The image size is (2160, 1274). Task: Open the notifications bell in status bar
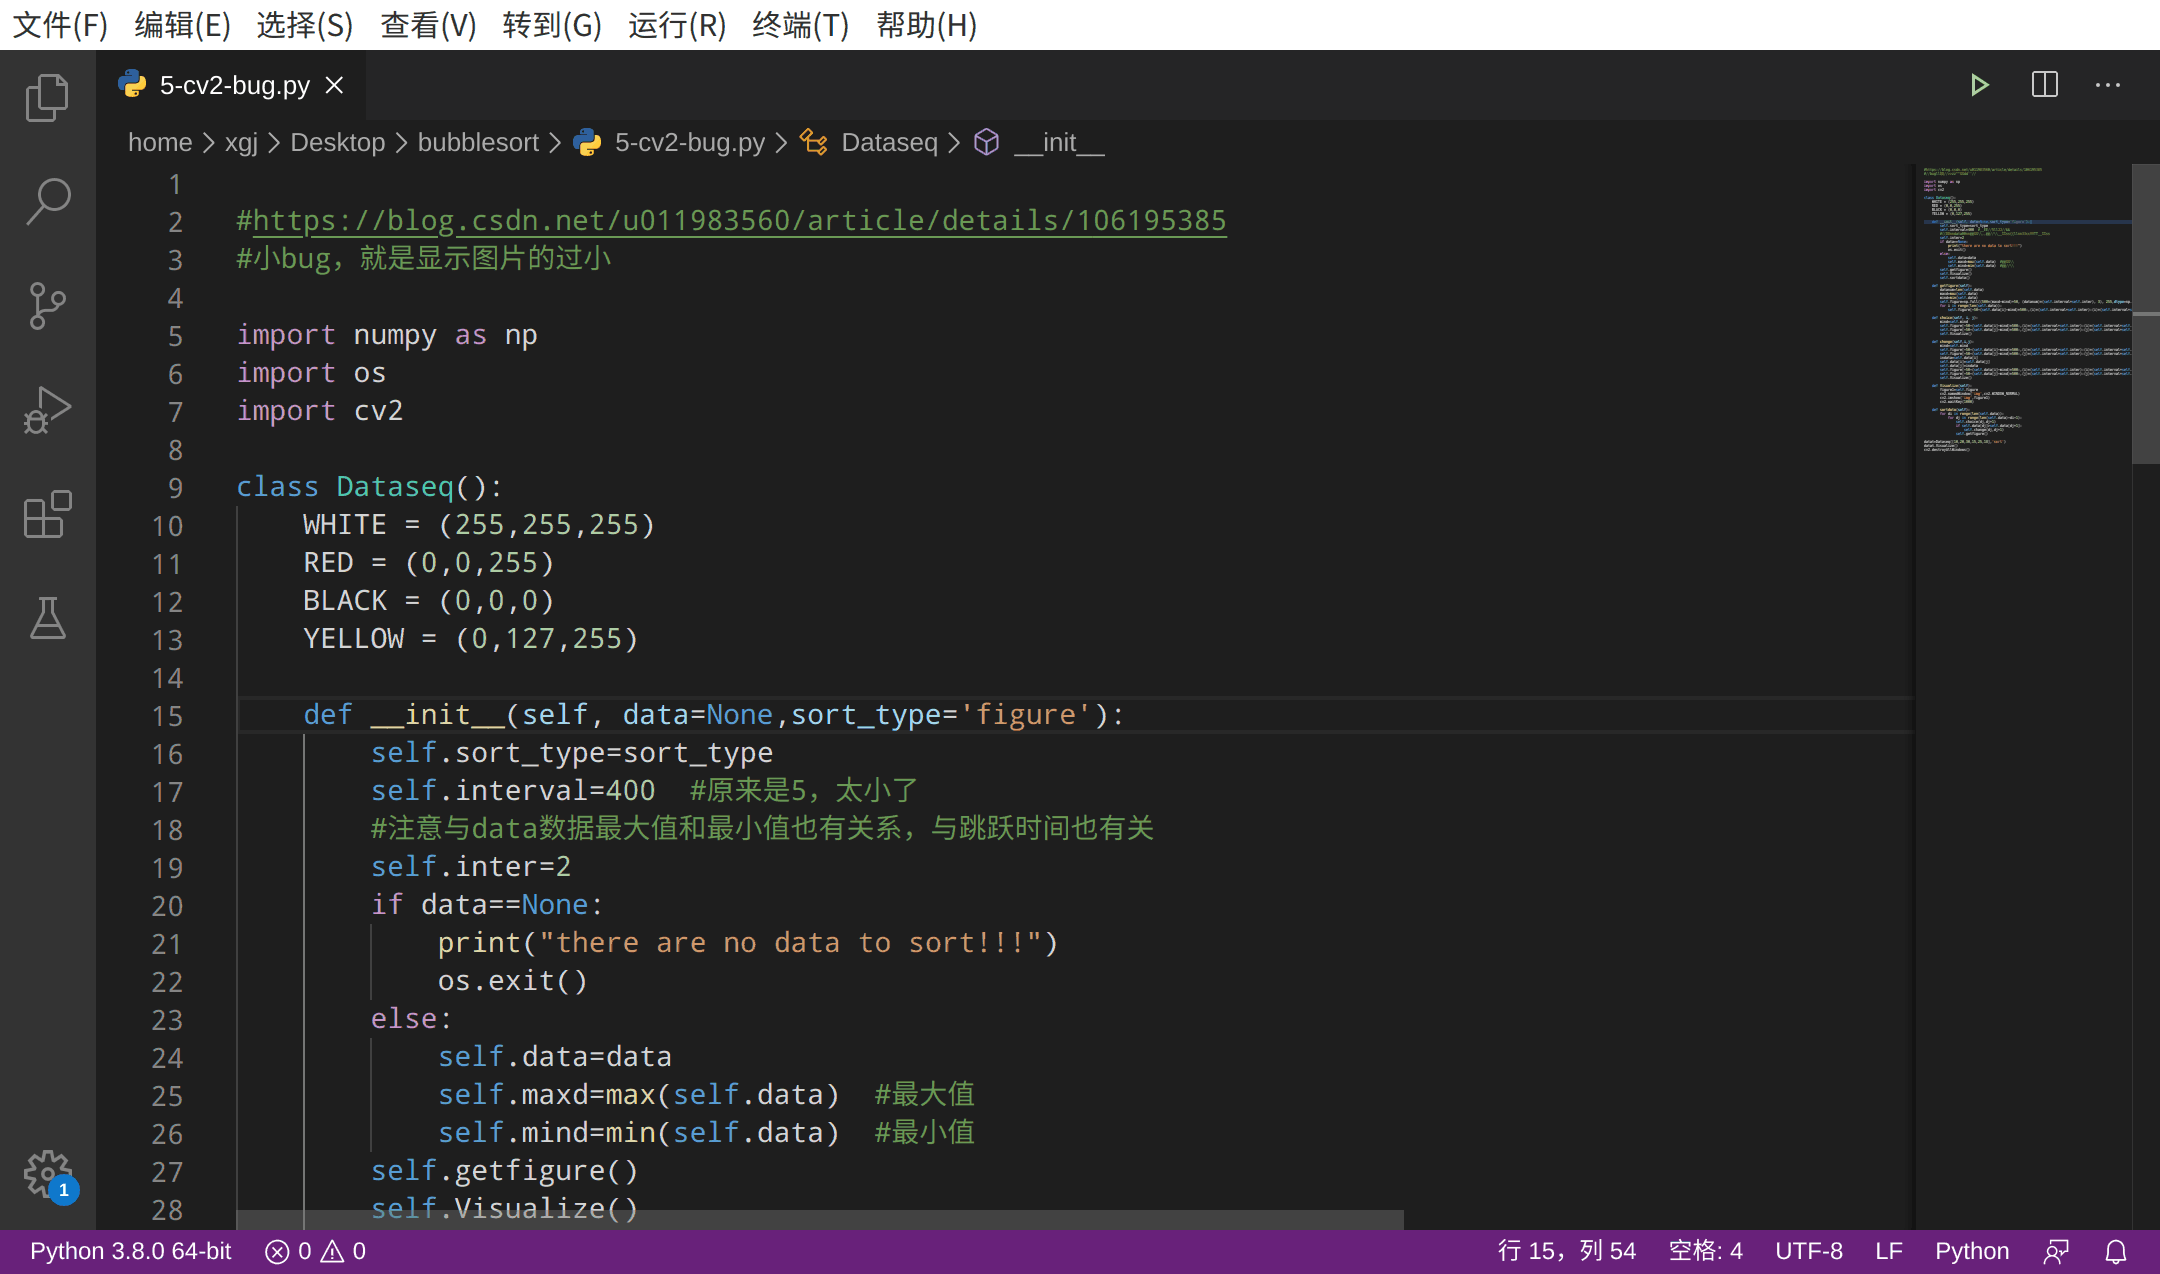coord(2117,1250)
